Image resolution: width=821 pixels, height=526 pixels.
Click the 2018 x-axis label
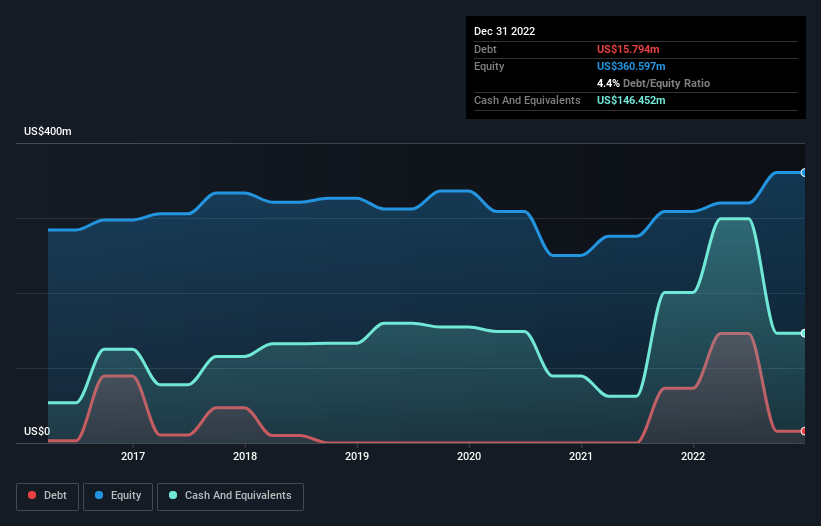[245, 456]
